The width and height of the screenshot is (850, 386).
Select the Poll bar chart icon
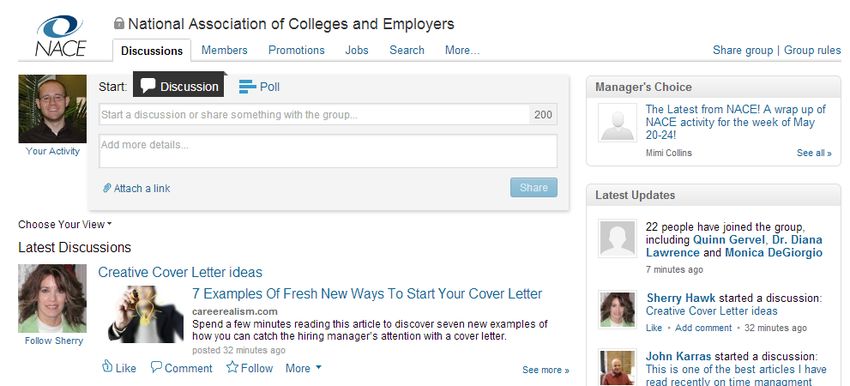click(247, 87)
